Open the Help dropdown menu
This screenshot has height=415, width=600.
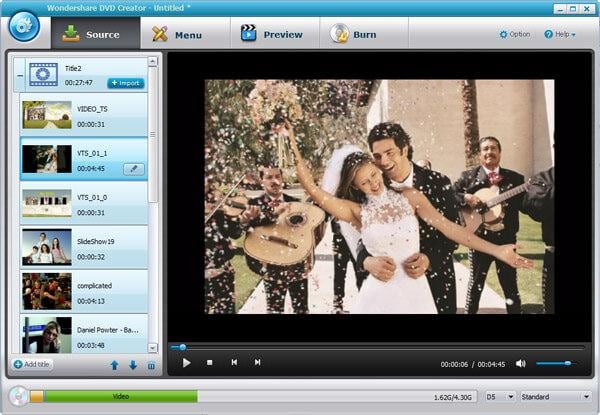(x=560, y=34)
